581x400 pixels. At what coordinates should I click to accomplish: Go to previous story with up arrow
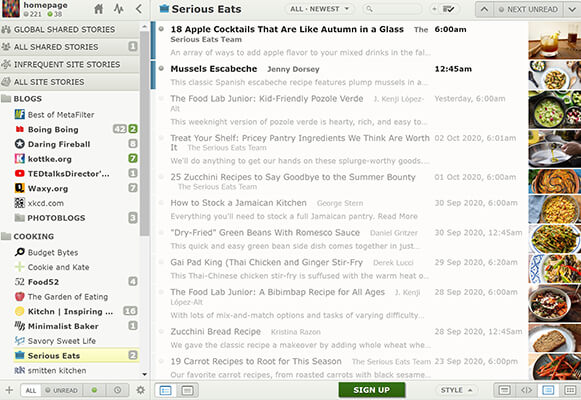(484, 9)
